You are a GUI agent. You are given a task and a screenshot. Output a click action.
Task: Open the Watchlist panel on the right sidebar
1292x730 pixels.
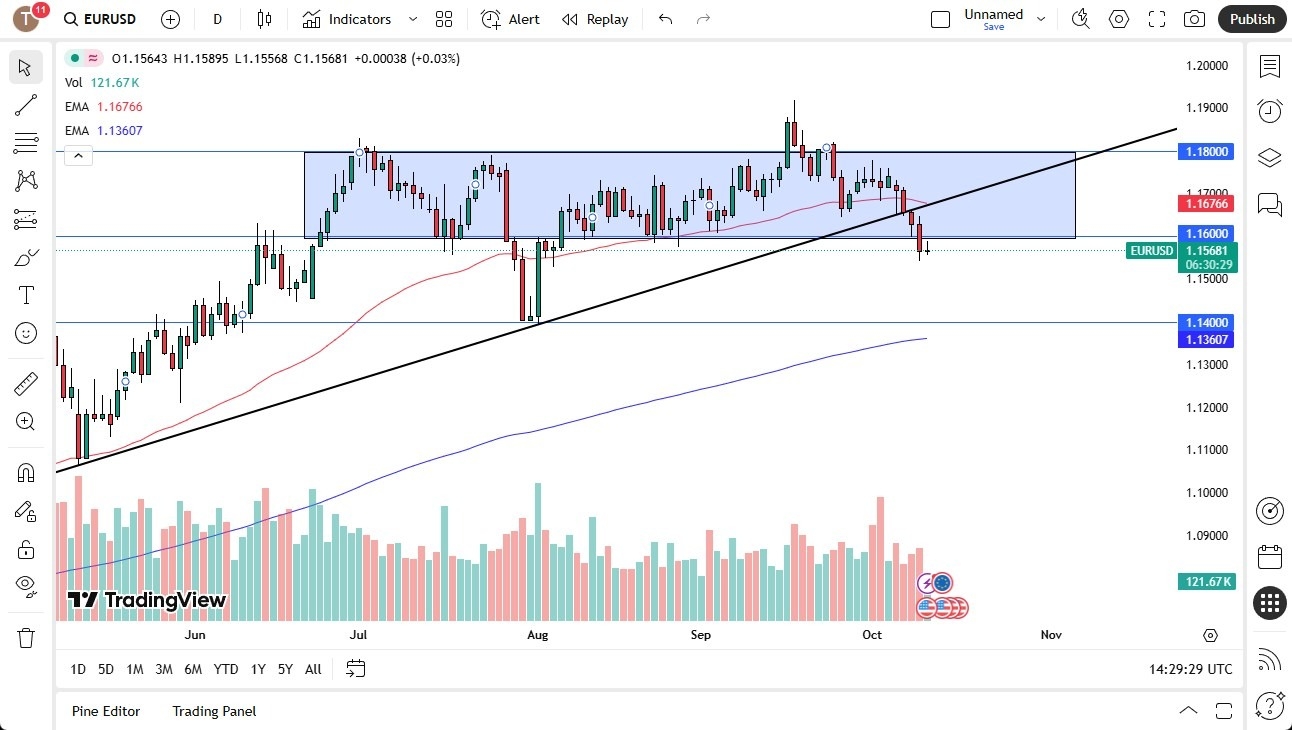click(1269, 67)
